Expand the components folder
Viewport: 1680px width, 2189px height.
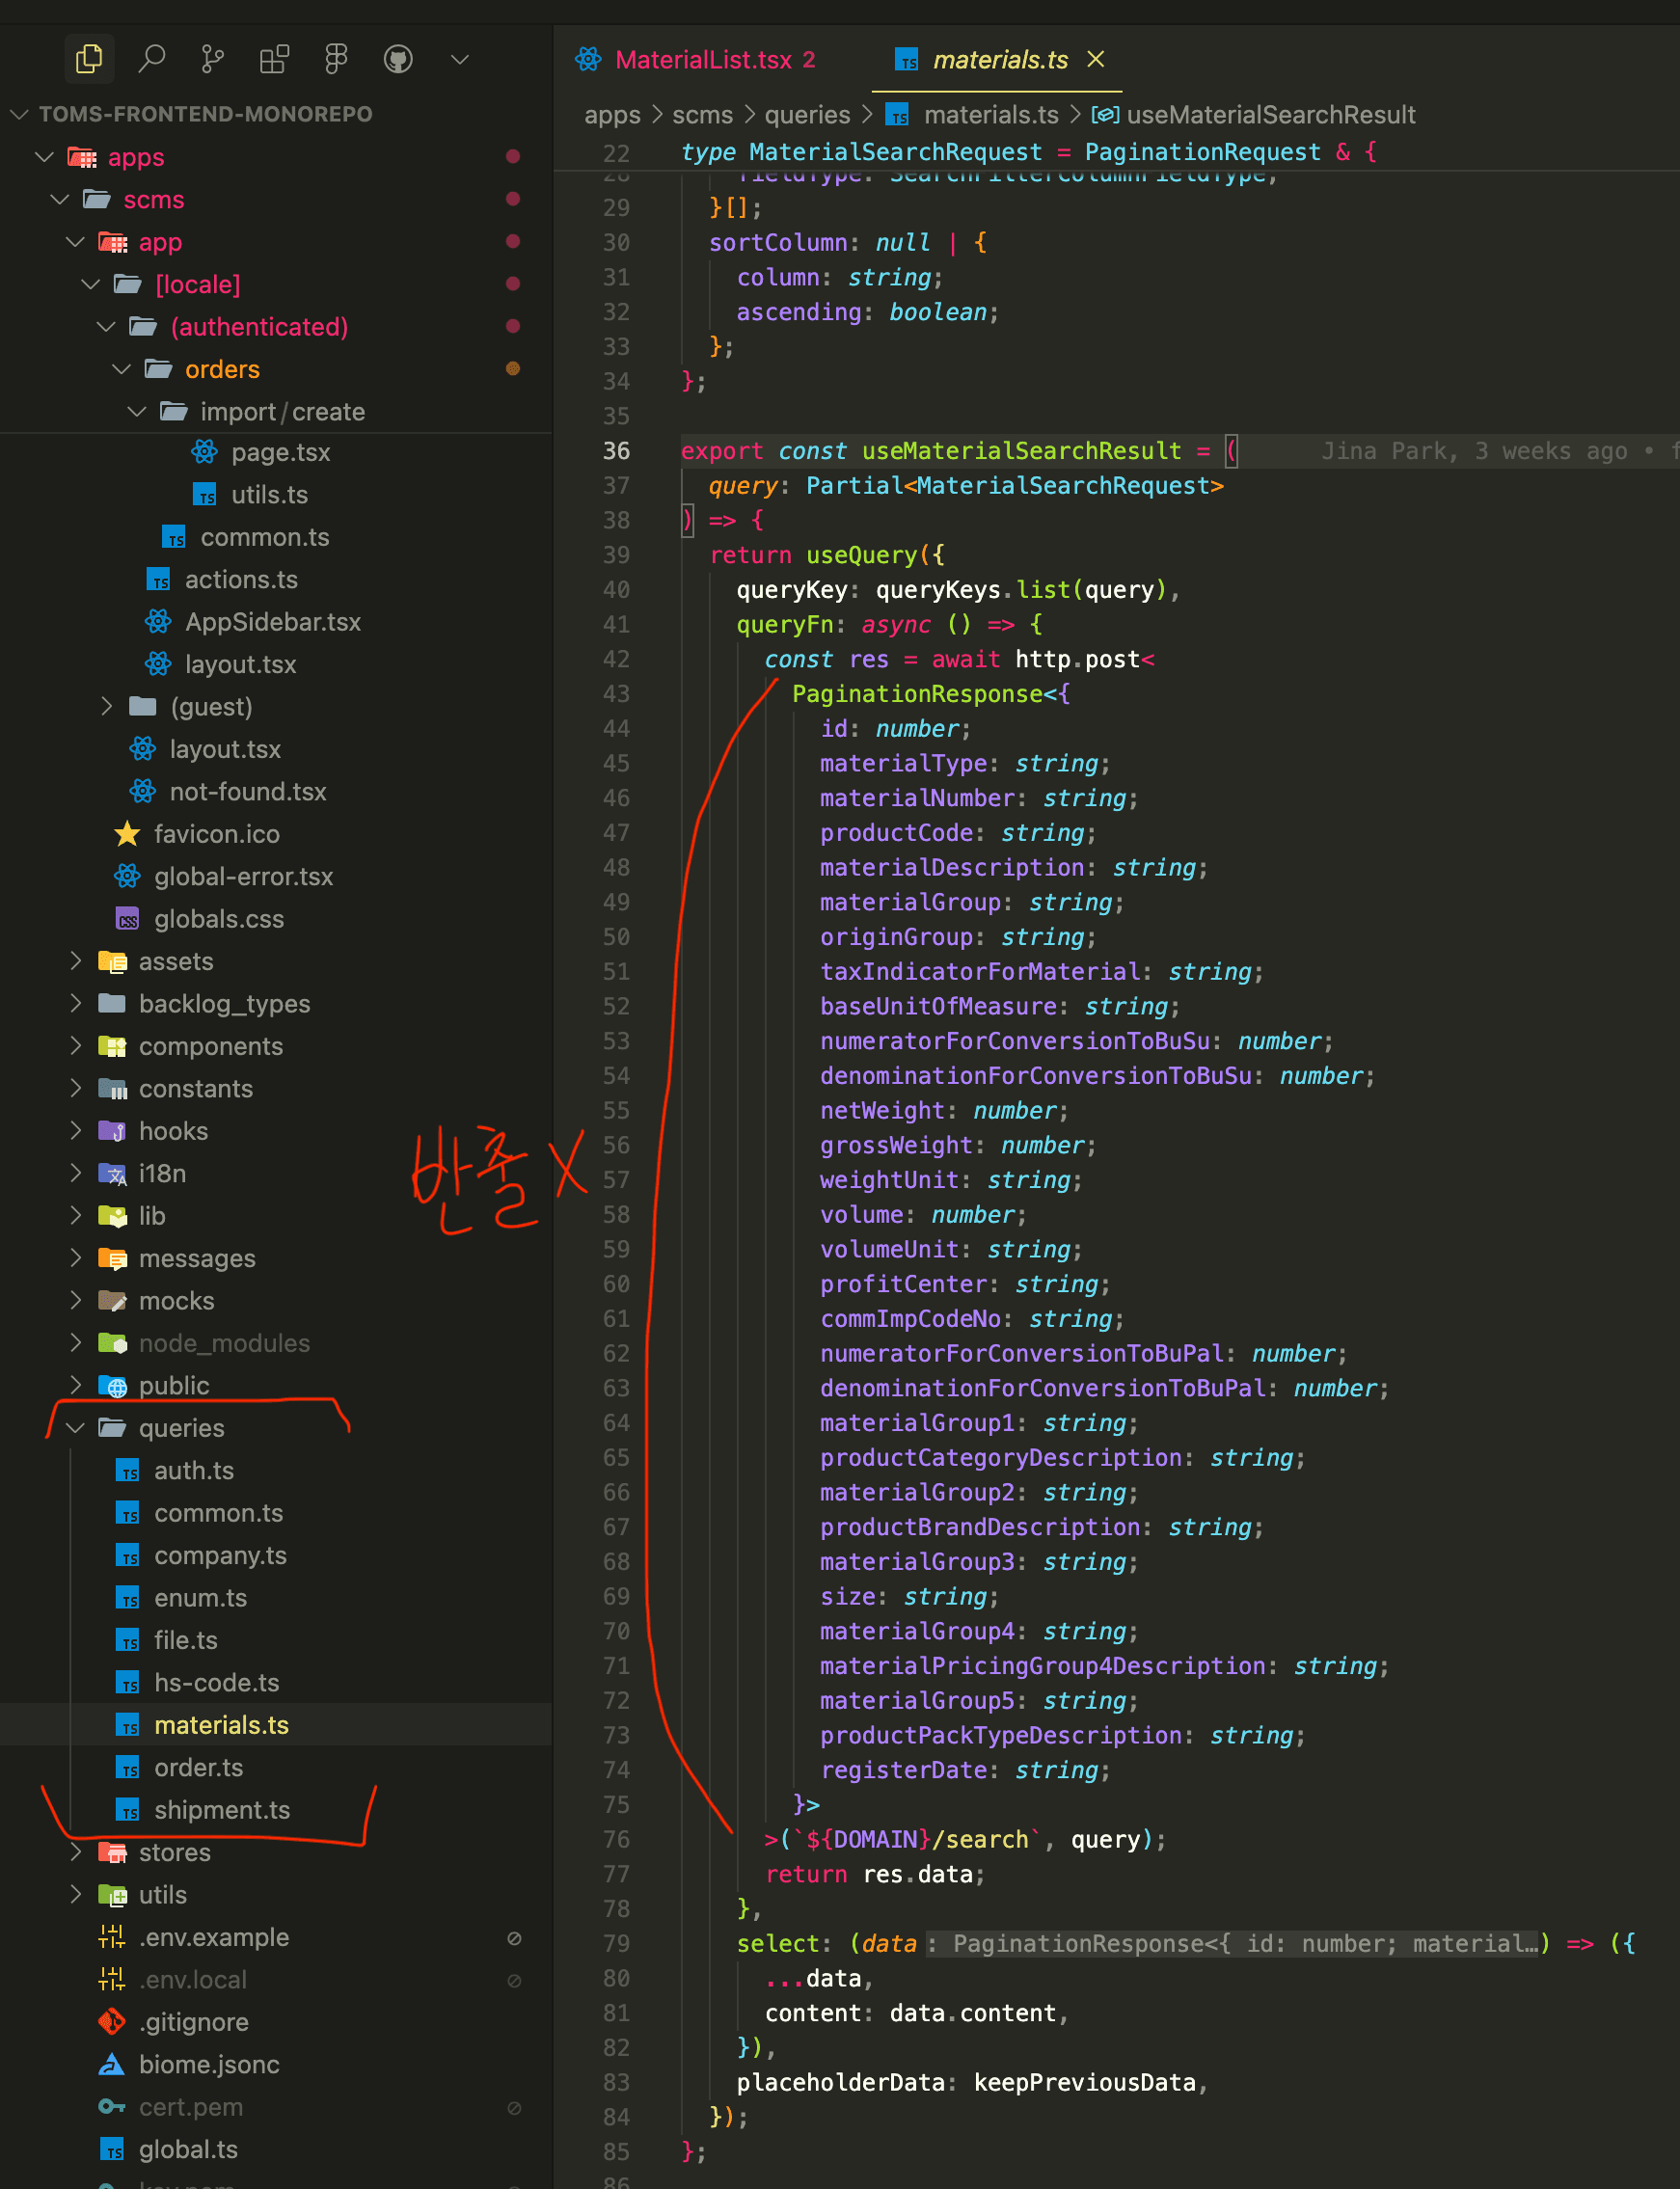210,1046
